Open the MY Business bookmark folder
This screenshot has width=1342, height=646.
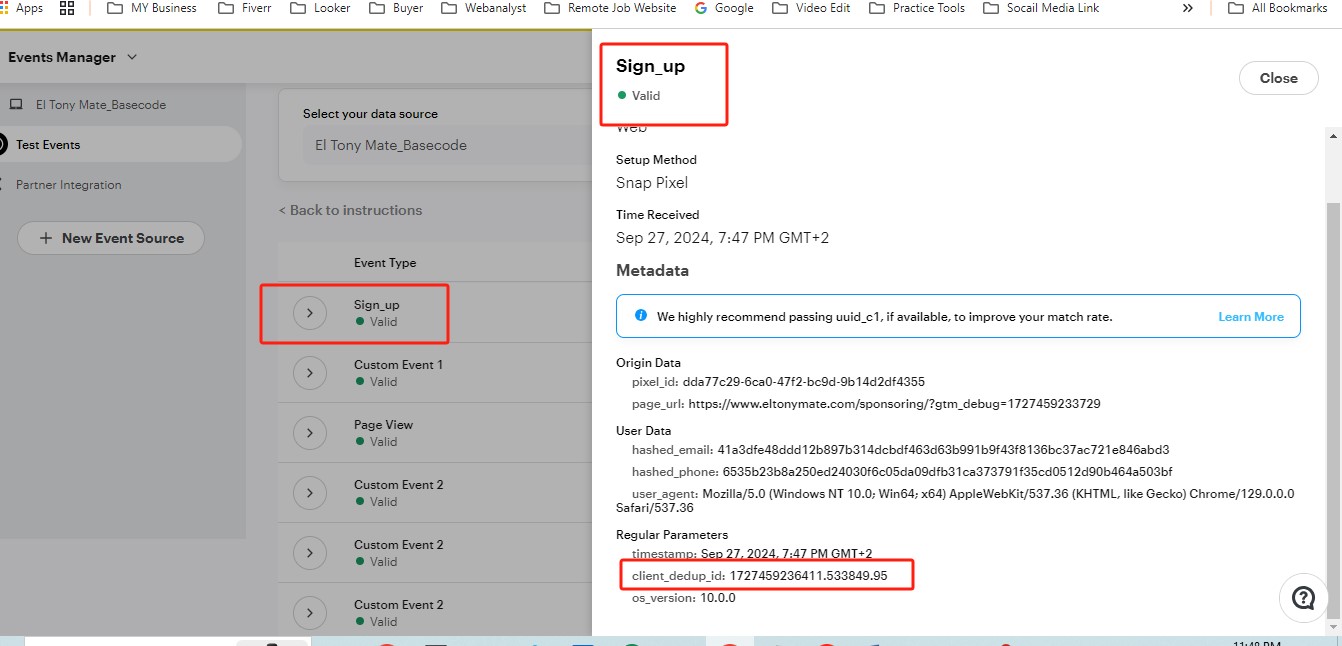(x=152, y=8)
